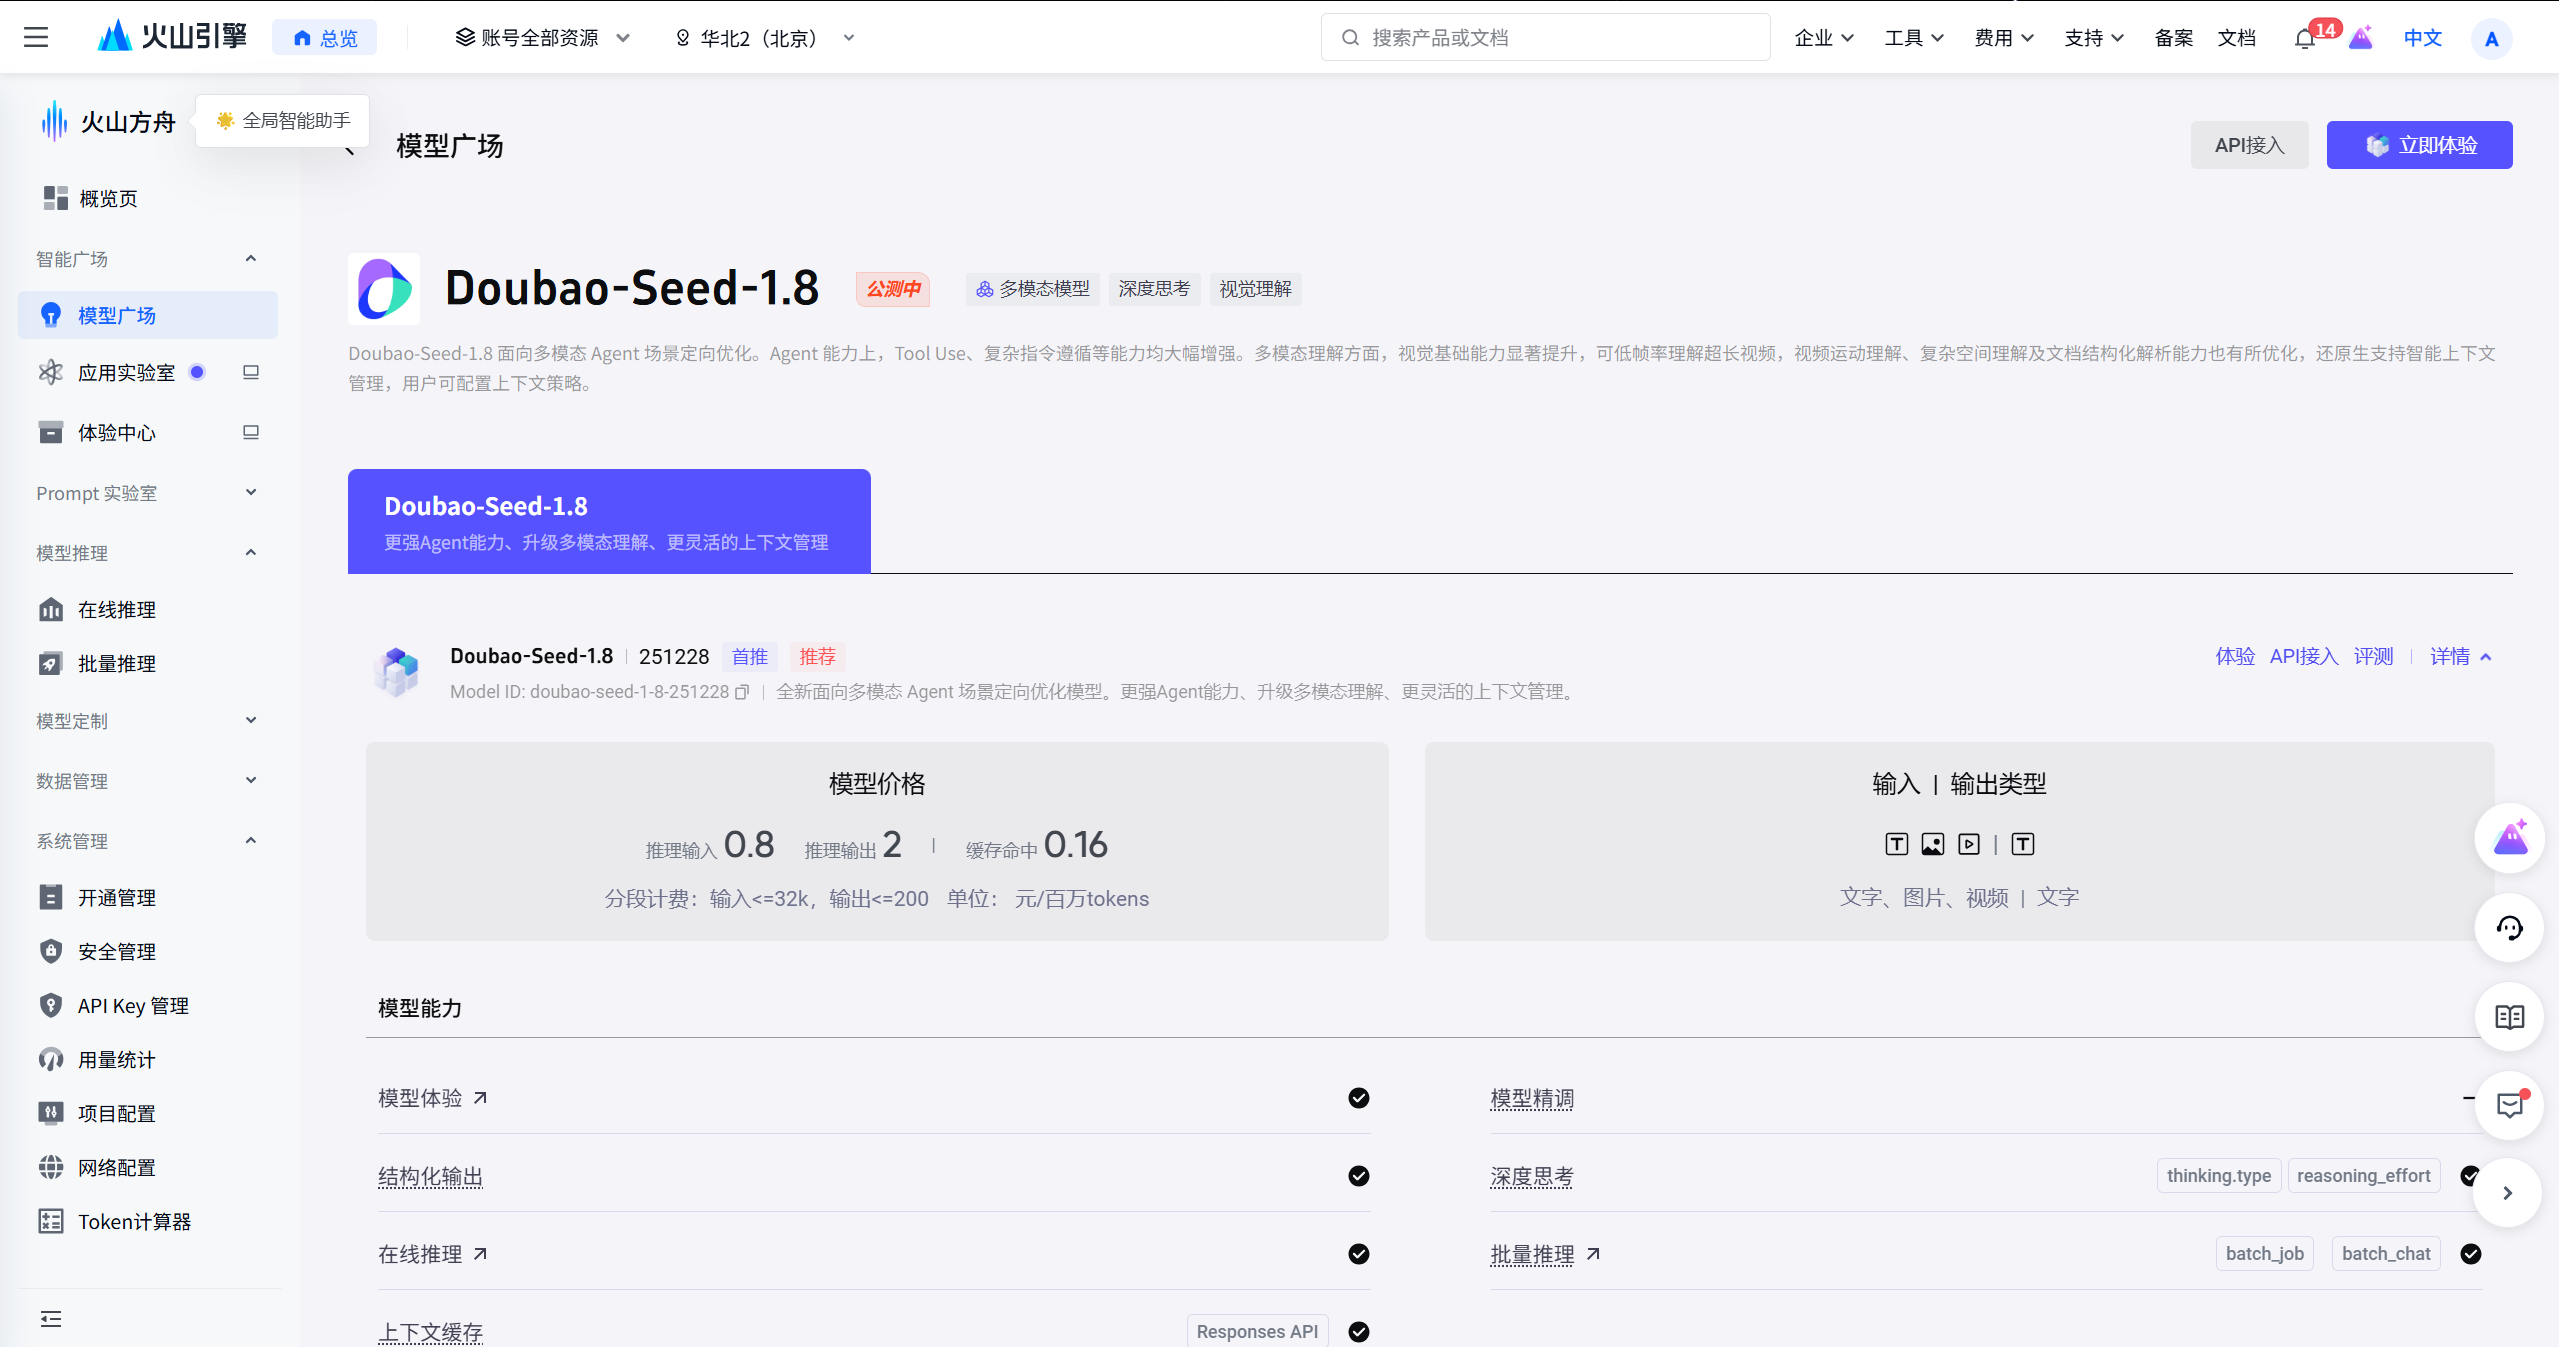
Task: Copy the Model ID doubao-seed-1-8-251228
Action: pos(742,692)
